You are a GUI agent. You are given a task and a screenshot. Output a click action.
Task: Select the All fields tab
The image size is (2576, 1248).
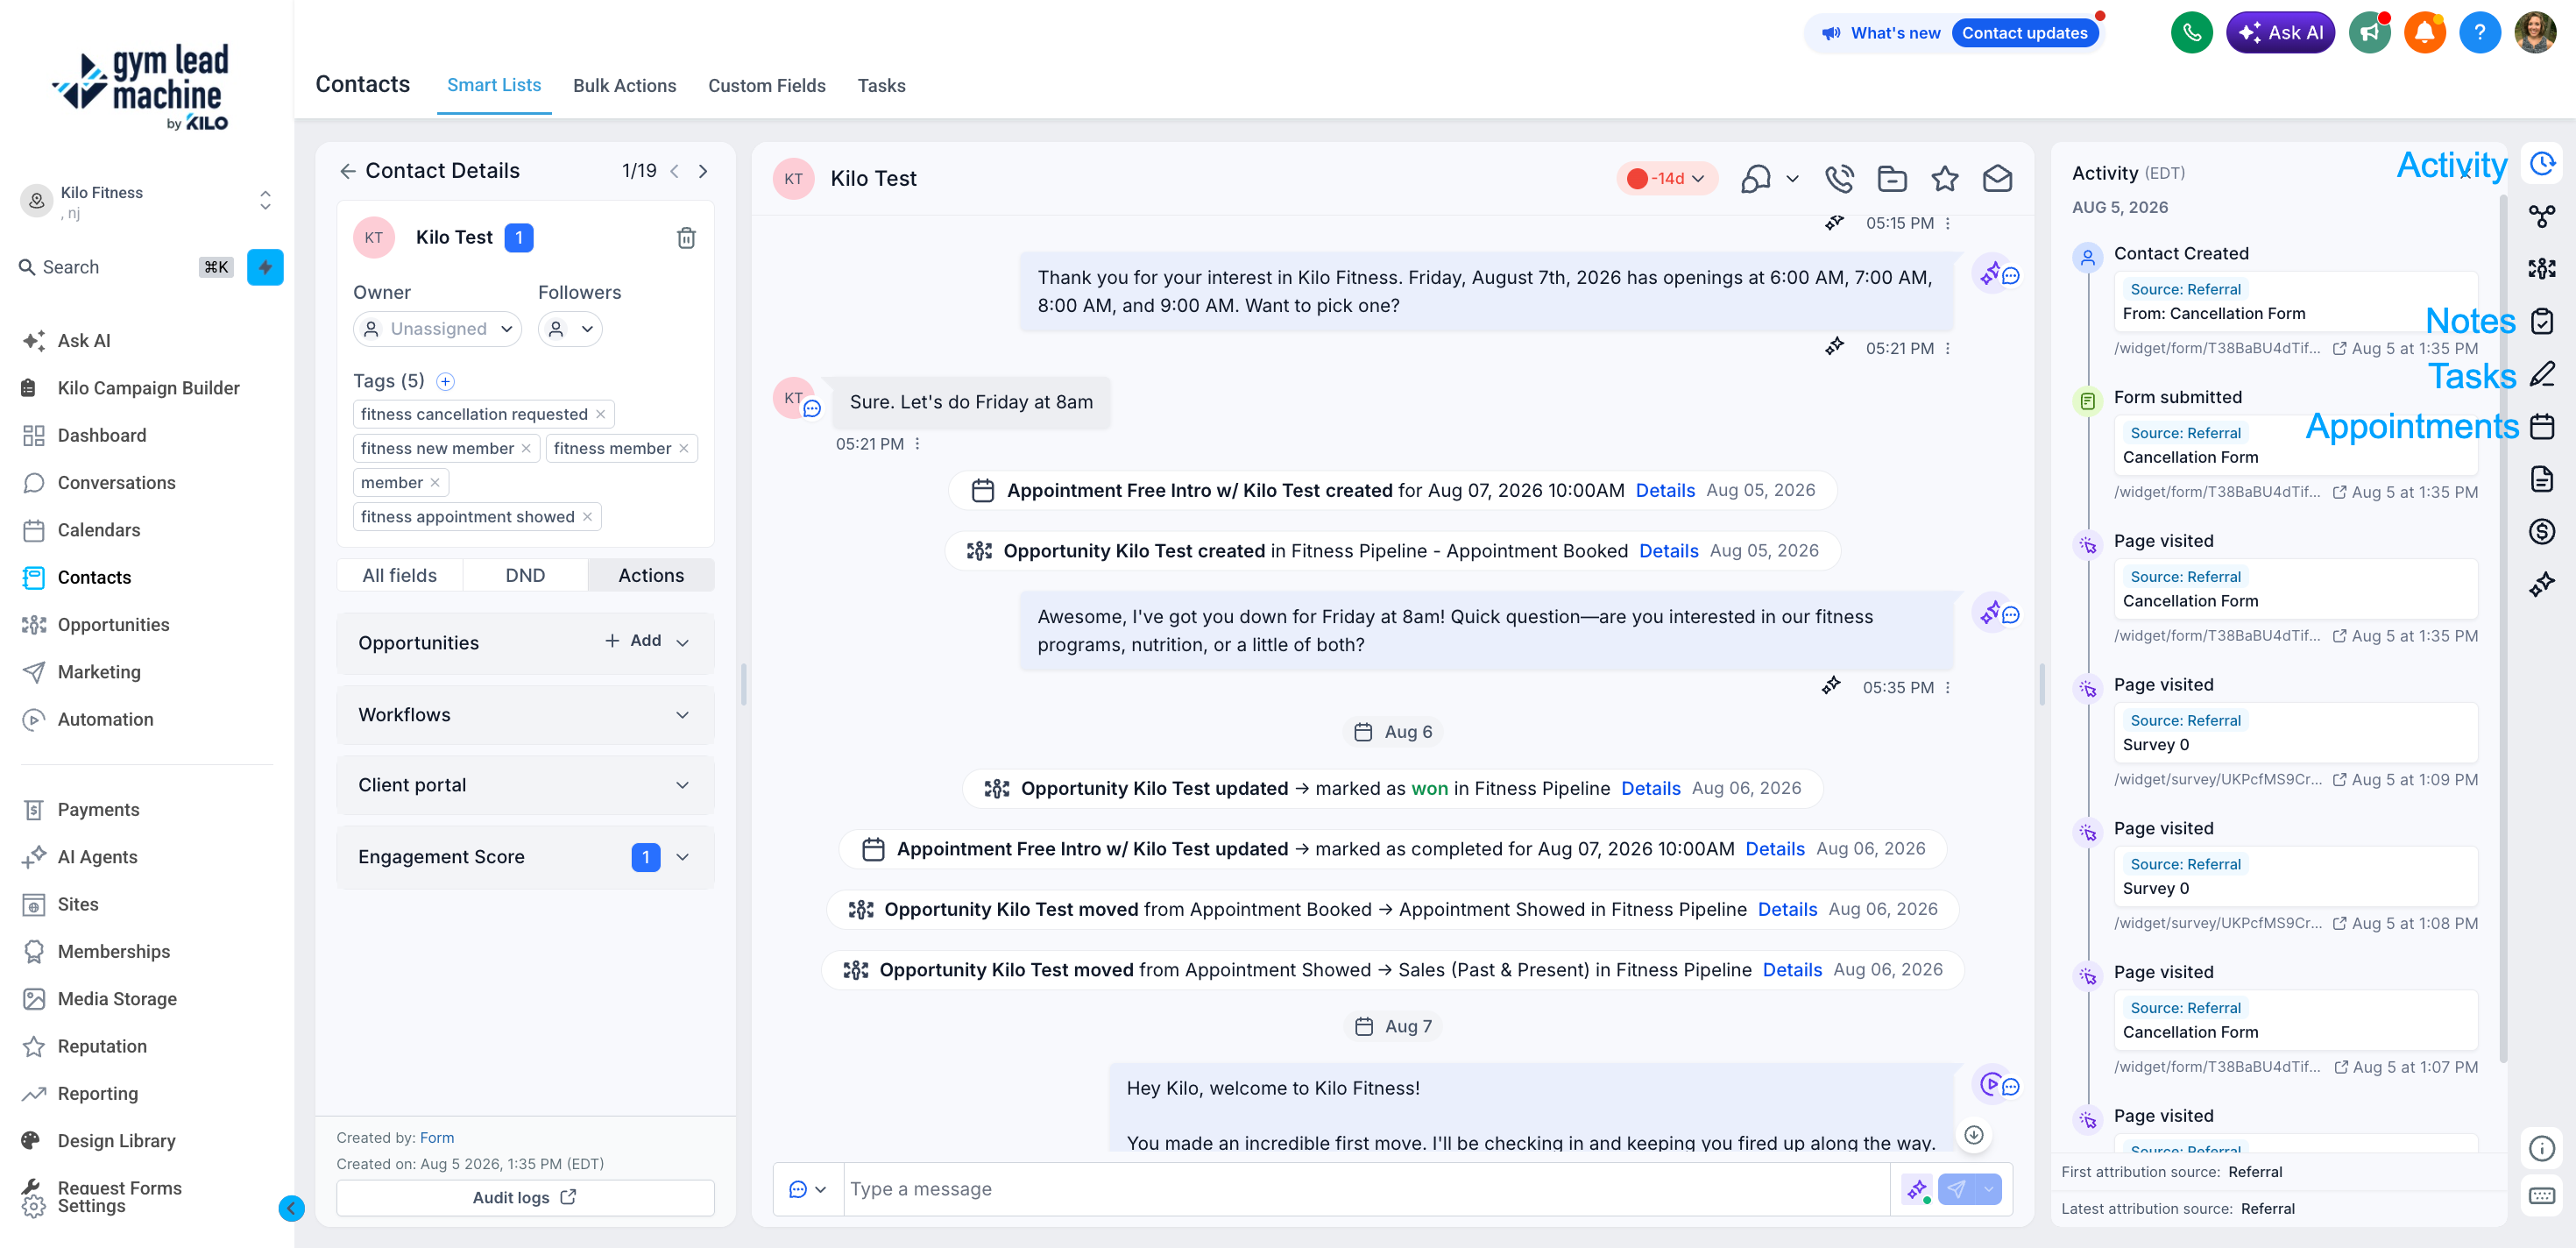[x=399, y=575]
